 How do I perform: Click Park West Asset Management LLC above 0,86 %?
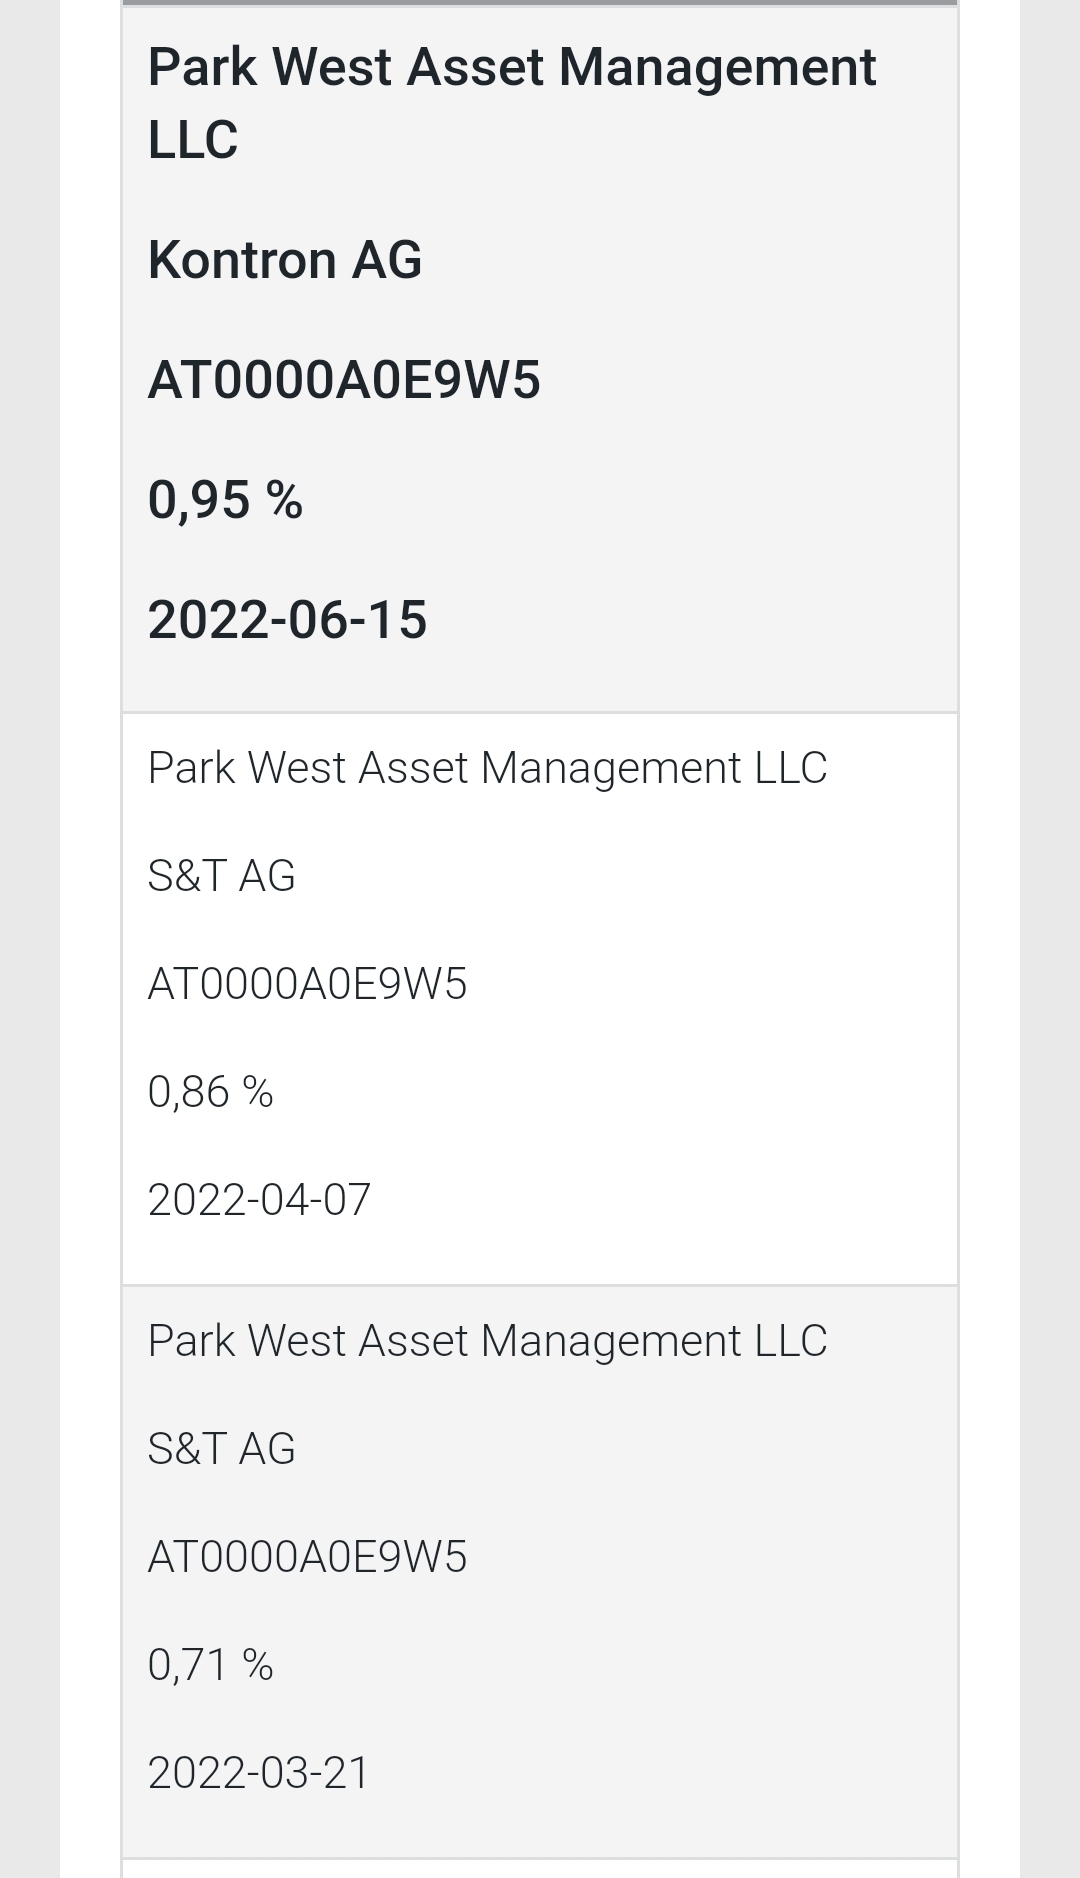point(487,768)
